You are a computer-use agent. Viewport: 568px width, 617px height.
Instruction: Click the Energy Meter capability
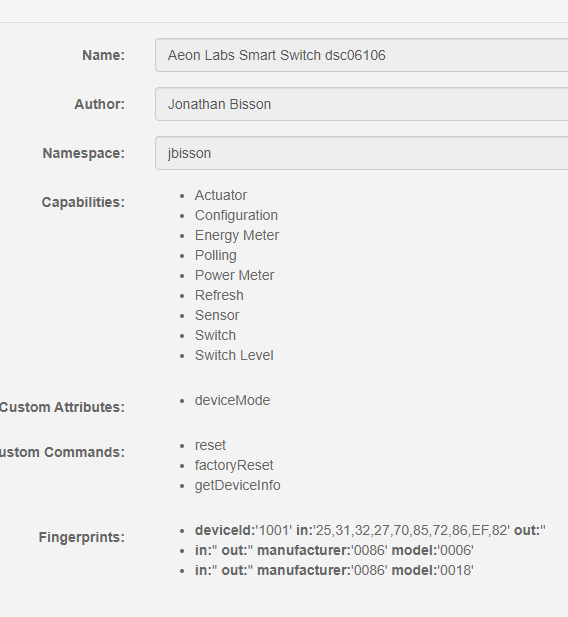click(237, 235)
